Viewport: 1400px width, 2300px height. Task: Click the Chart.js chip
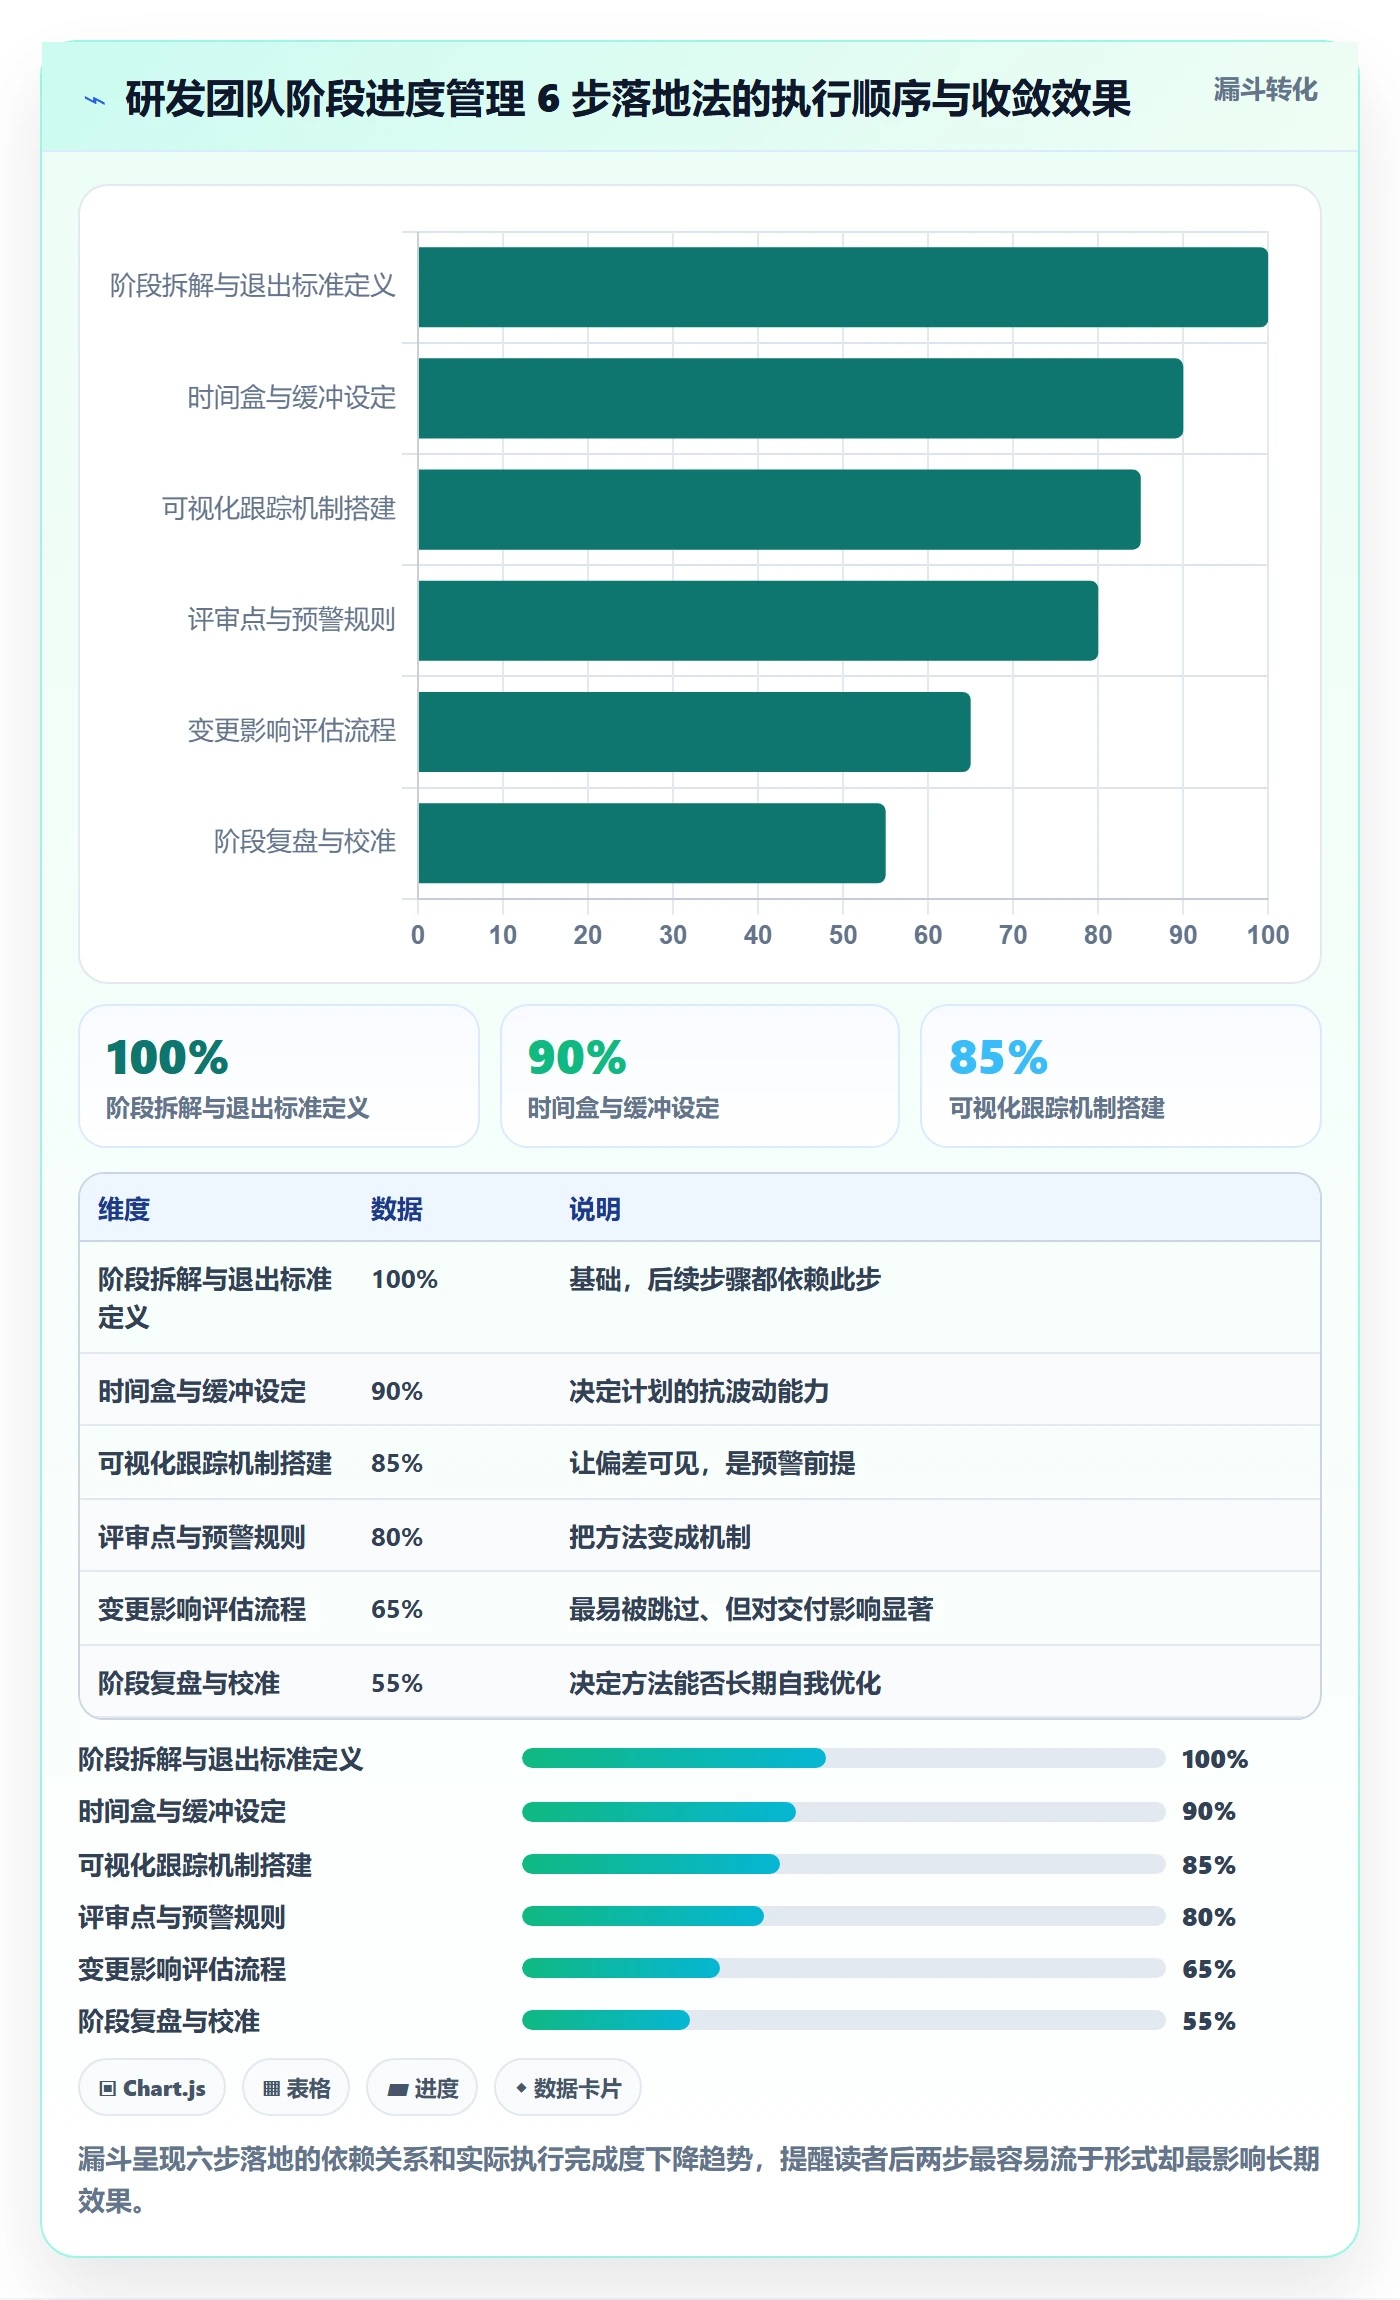152,2088
